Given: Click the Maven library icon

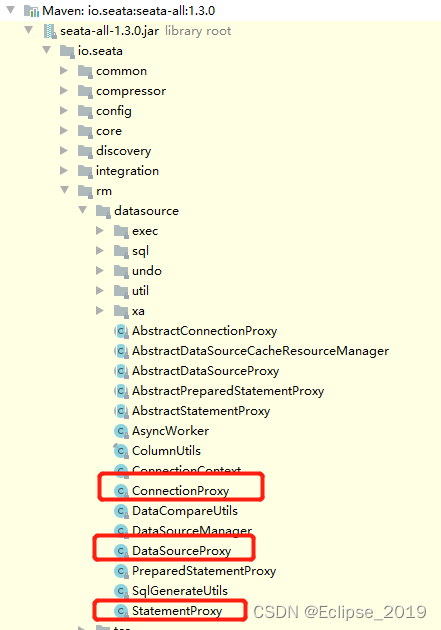Looking at the screenshot, I should pos(31,11).
